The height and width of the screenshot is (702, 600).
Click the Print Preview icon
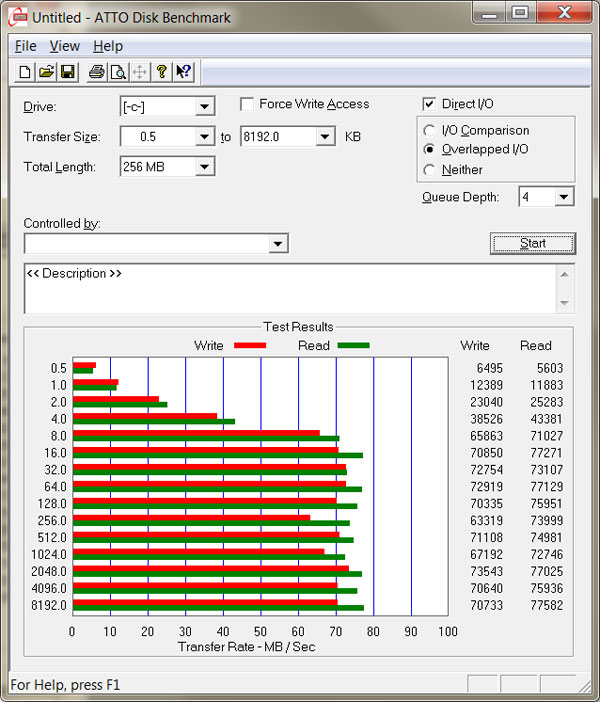pyautogui.click(x=118, y=72)
